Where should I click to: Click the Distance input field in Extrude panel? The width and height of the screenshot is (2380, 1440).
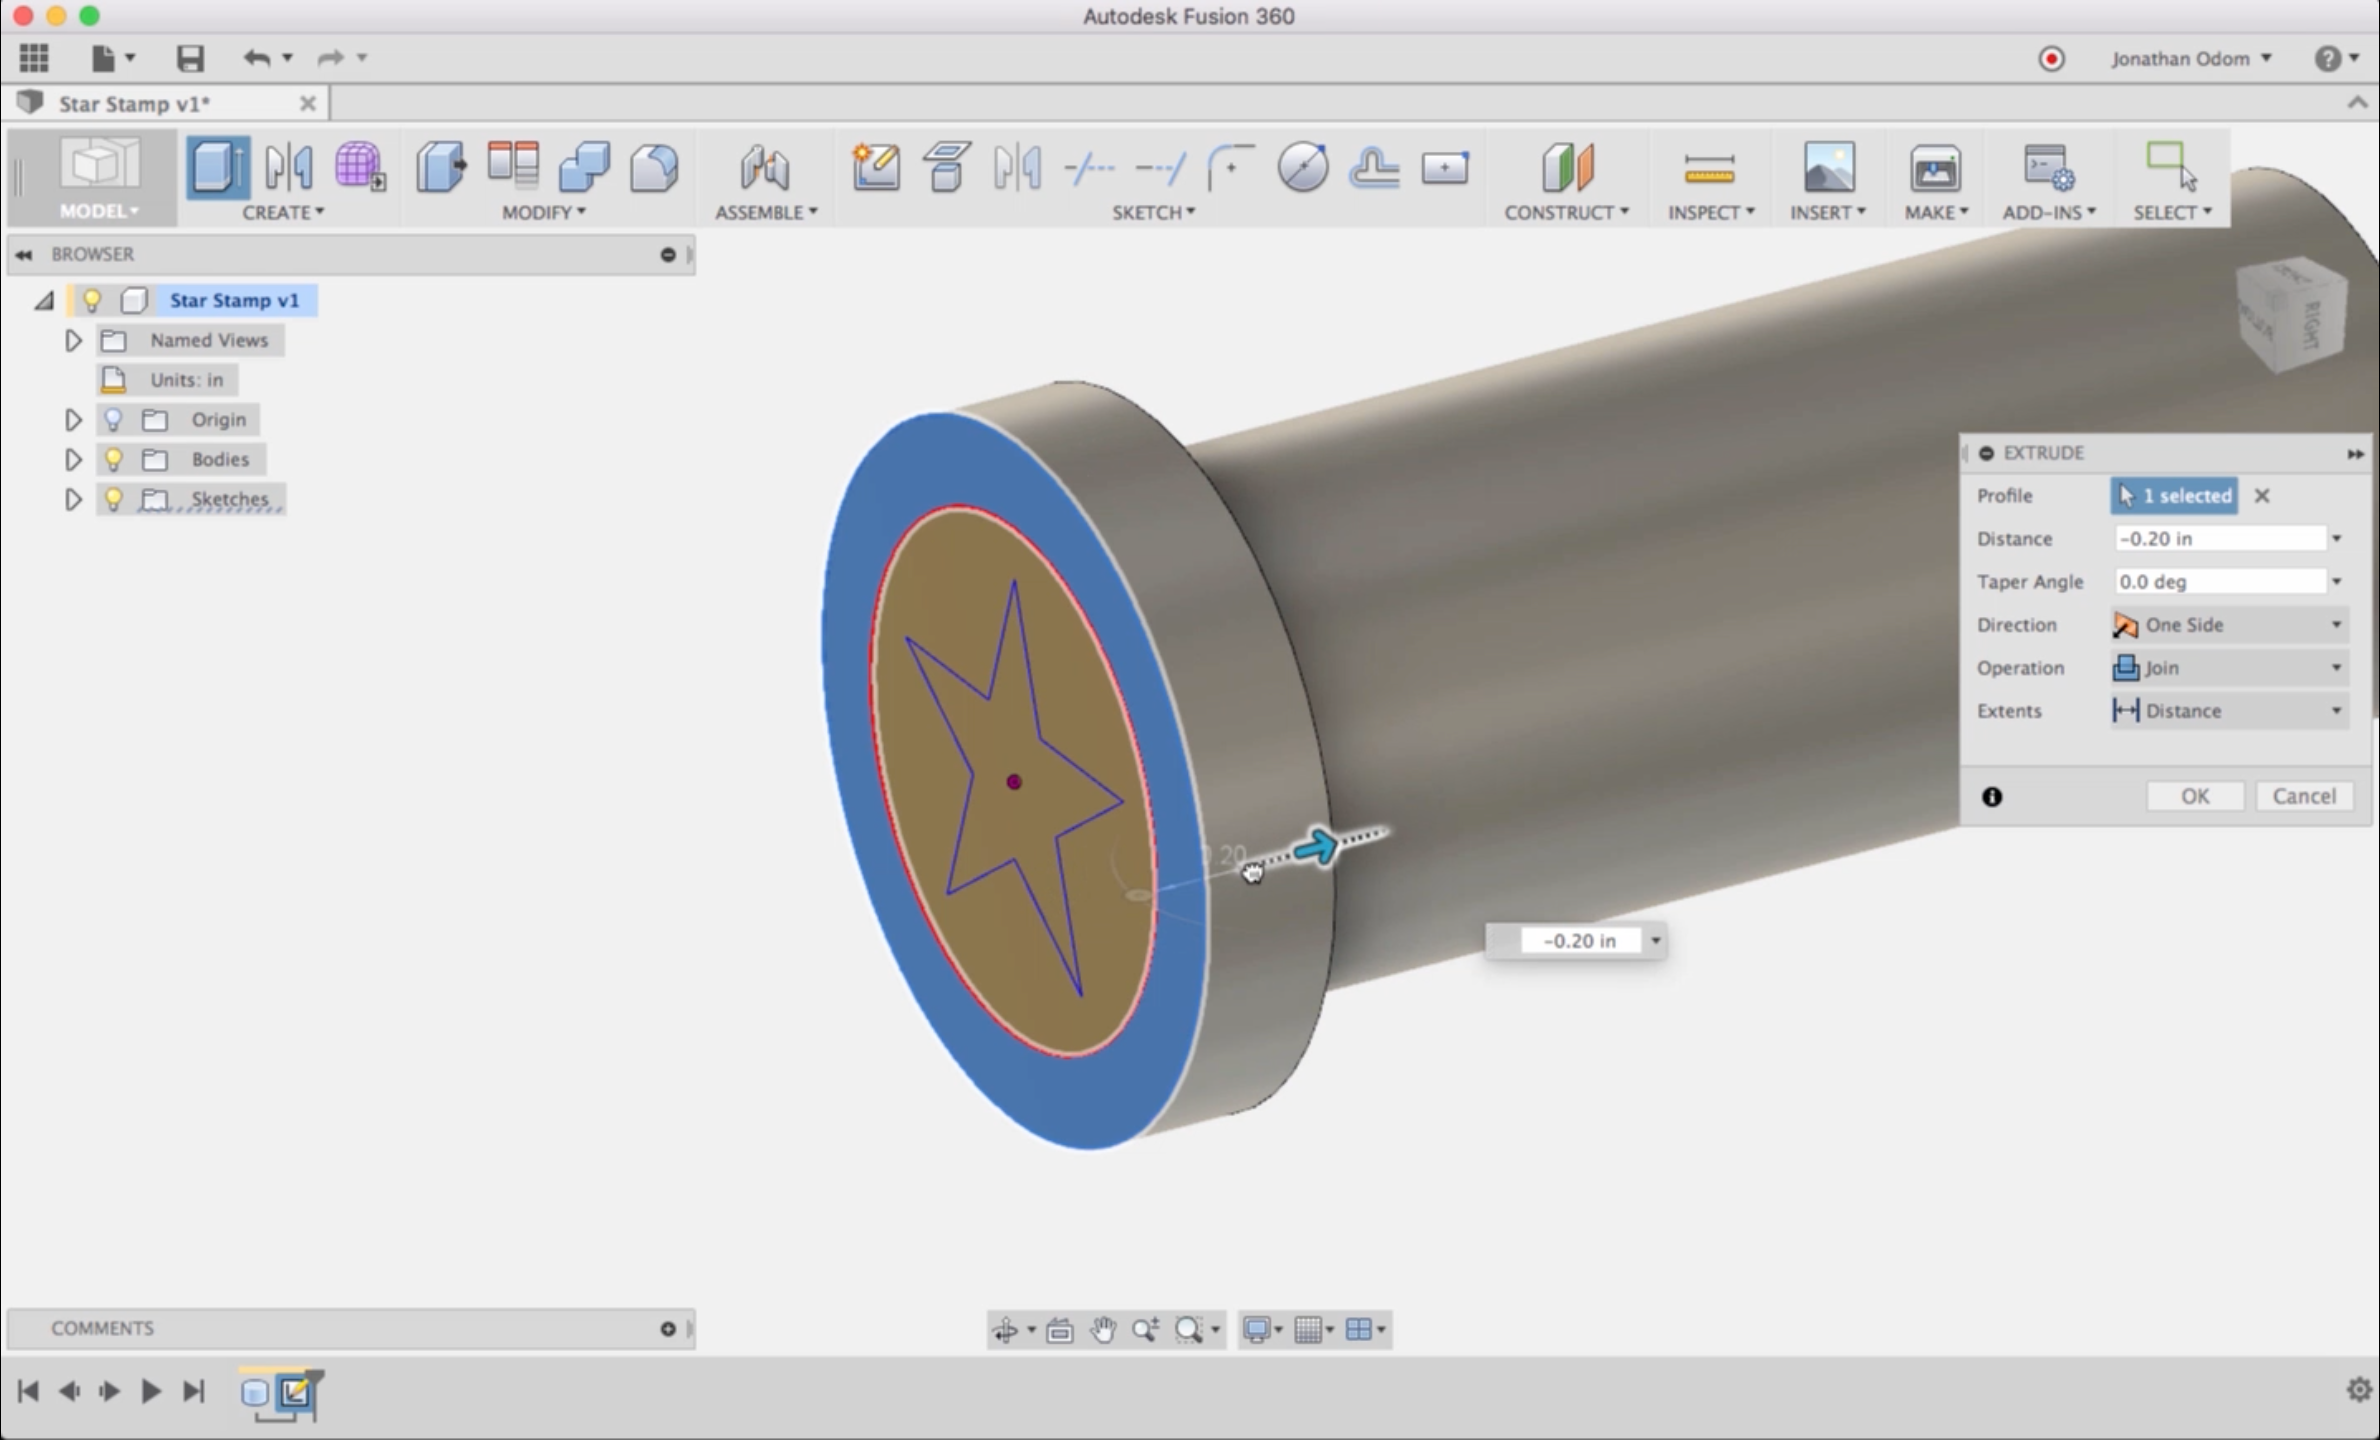pos(2218,538)
